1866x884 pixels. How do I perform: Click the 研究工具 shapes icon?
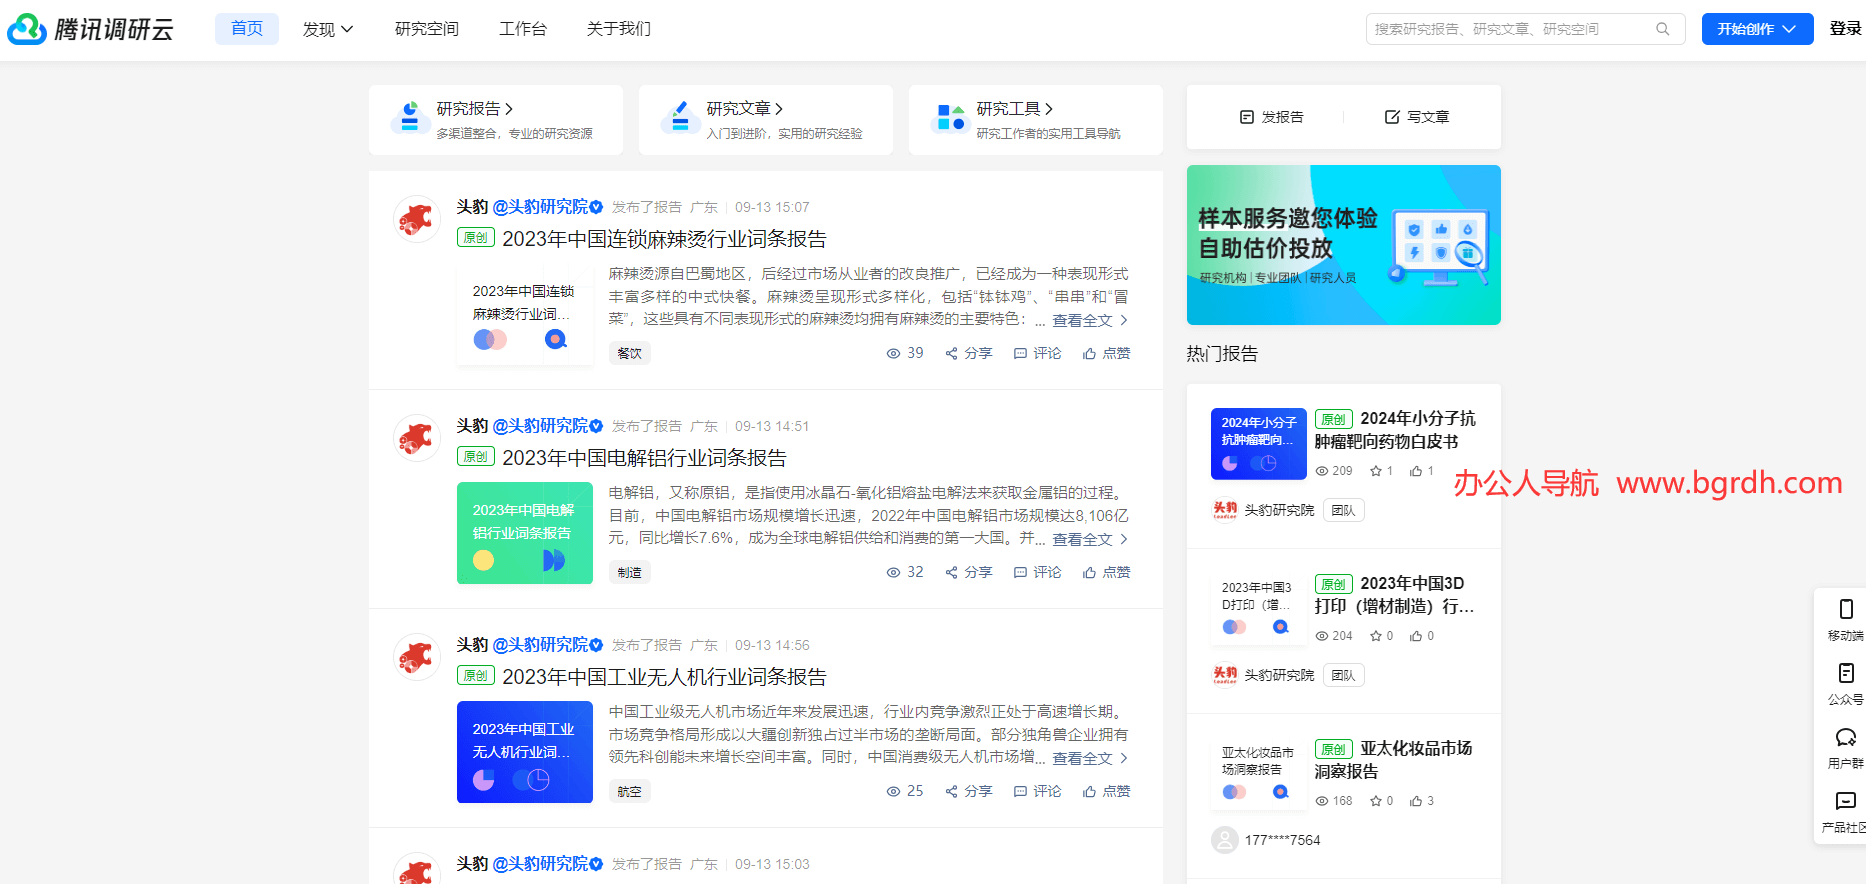click(x=950, y=117)
